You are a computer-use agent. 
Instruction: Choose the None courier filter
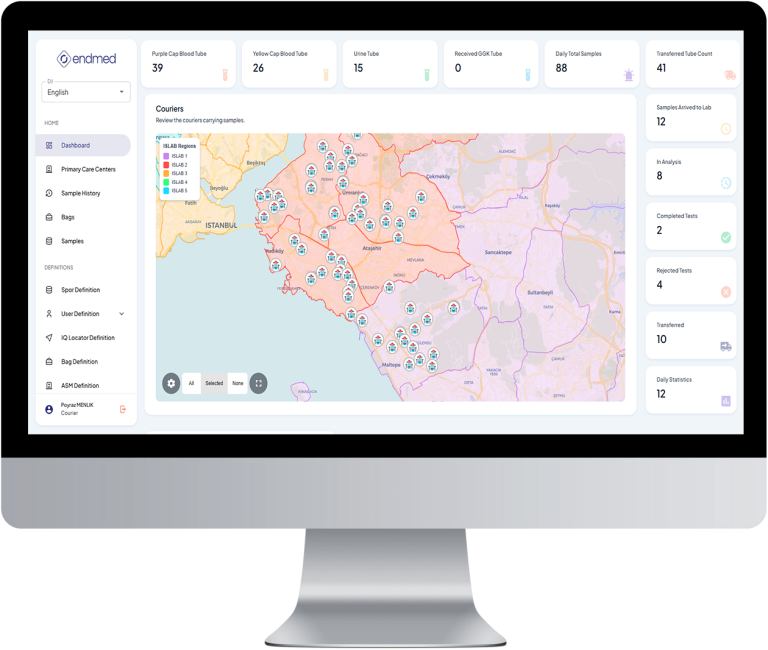click(x=237, y=383)
